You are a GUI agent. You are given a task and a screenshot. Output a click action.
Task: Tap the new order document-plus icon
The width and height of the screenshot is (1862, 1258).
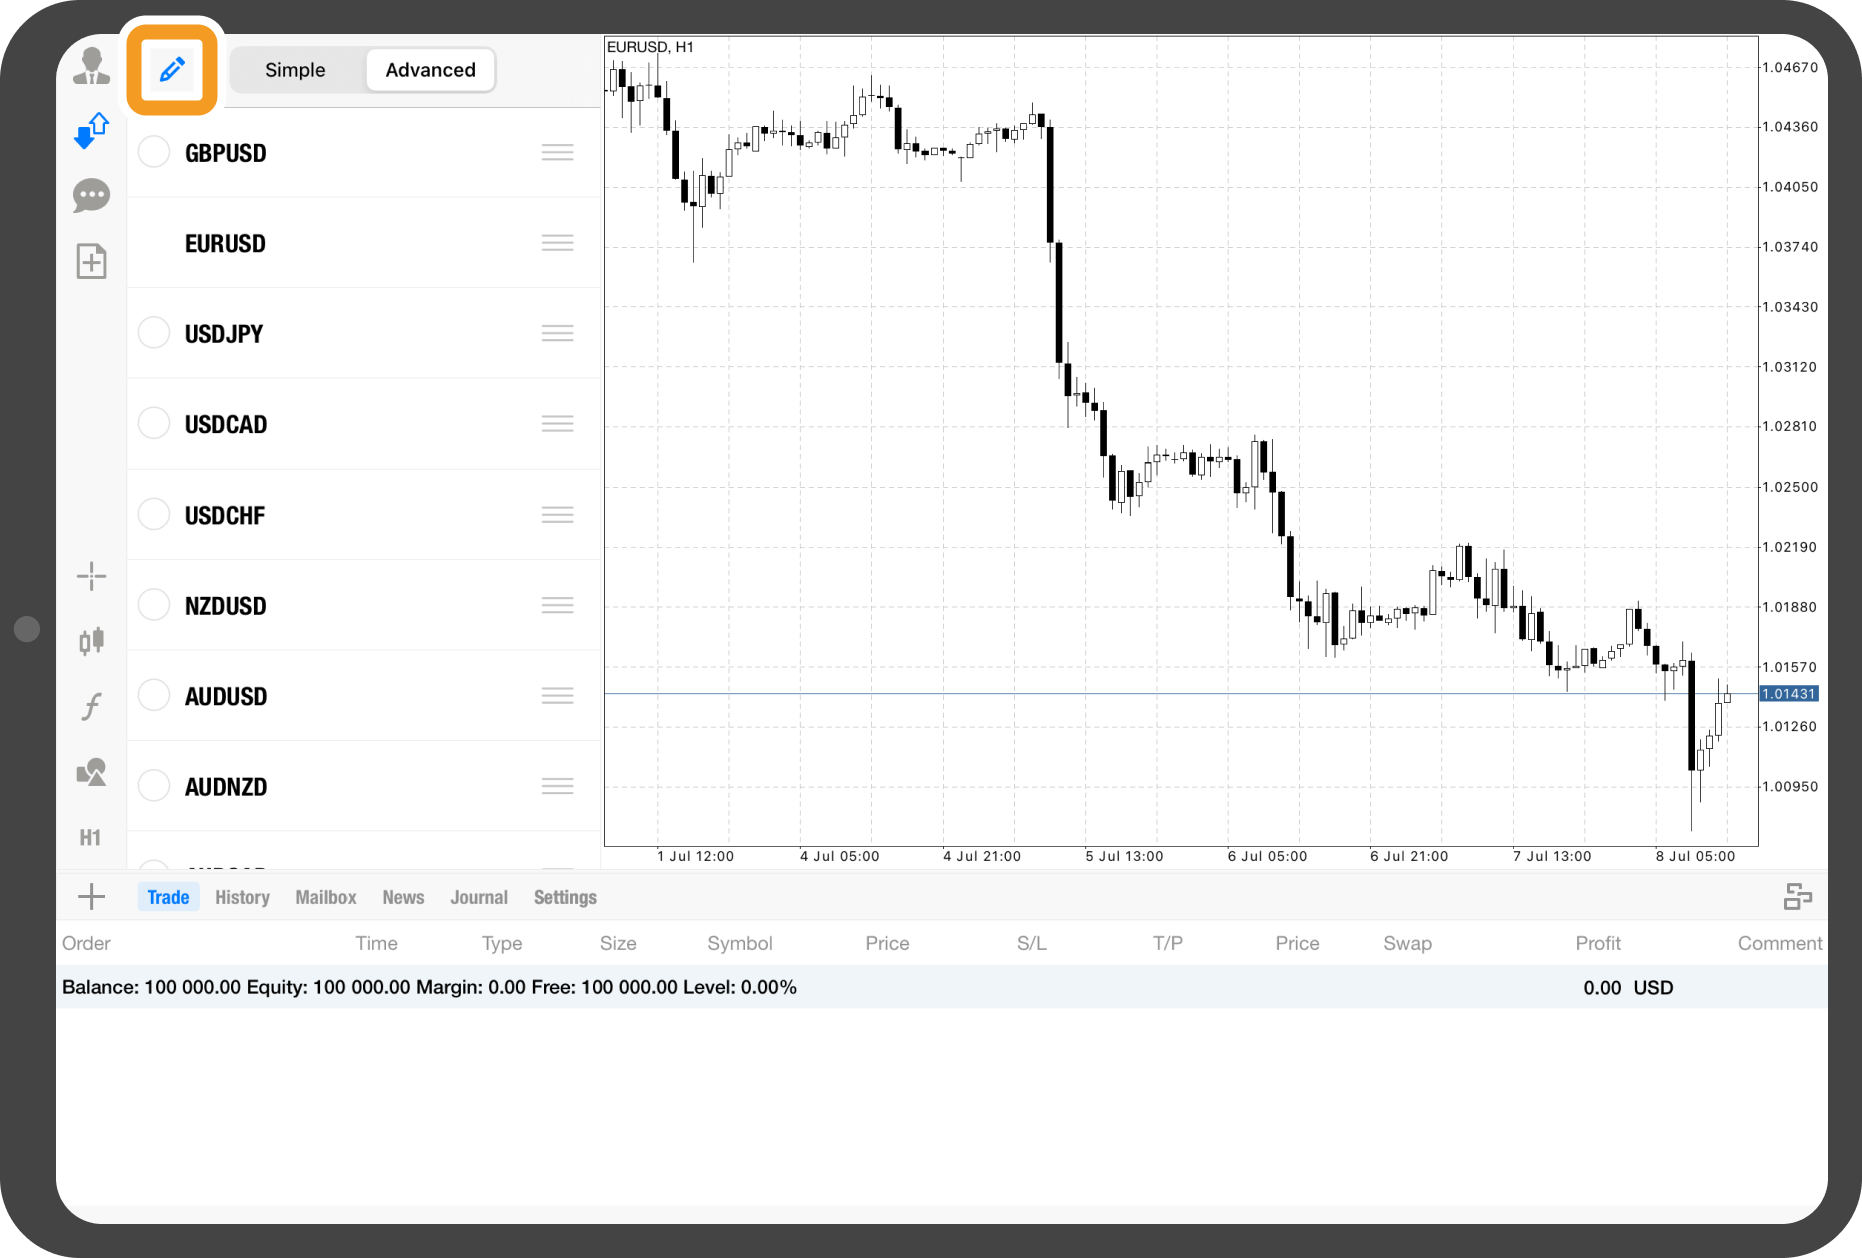click(91, 262)
